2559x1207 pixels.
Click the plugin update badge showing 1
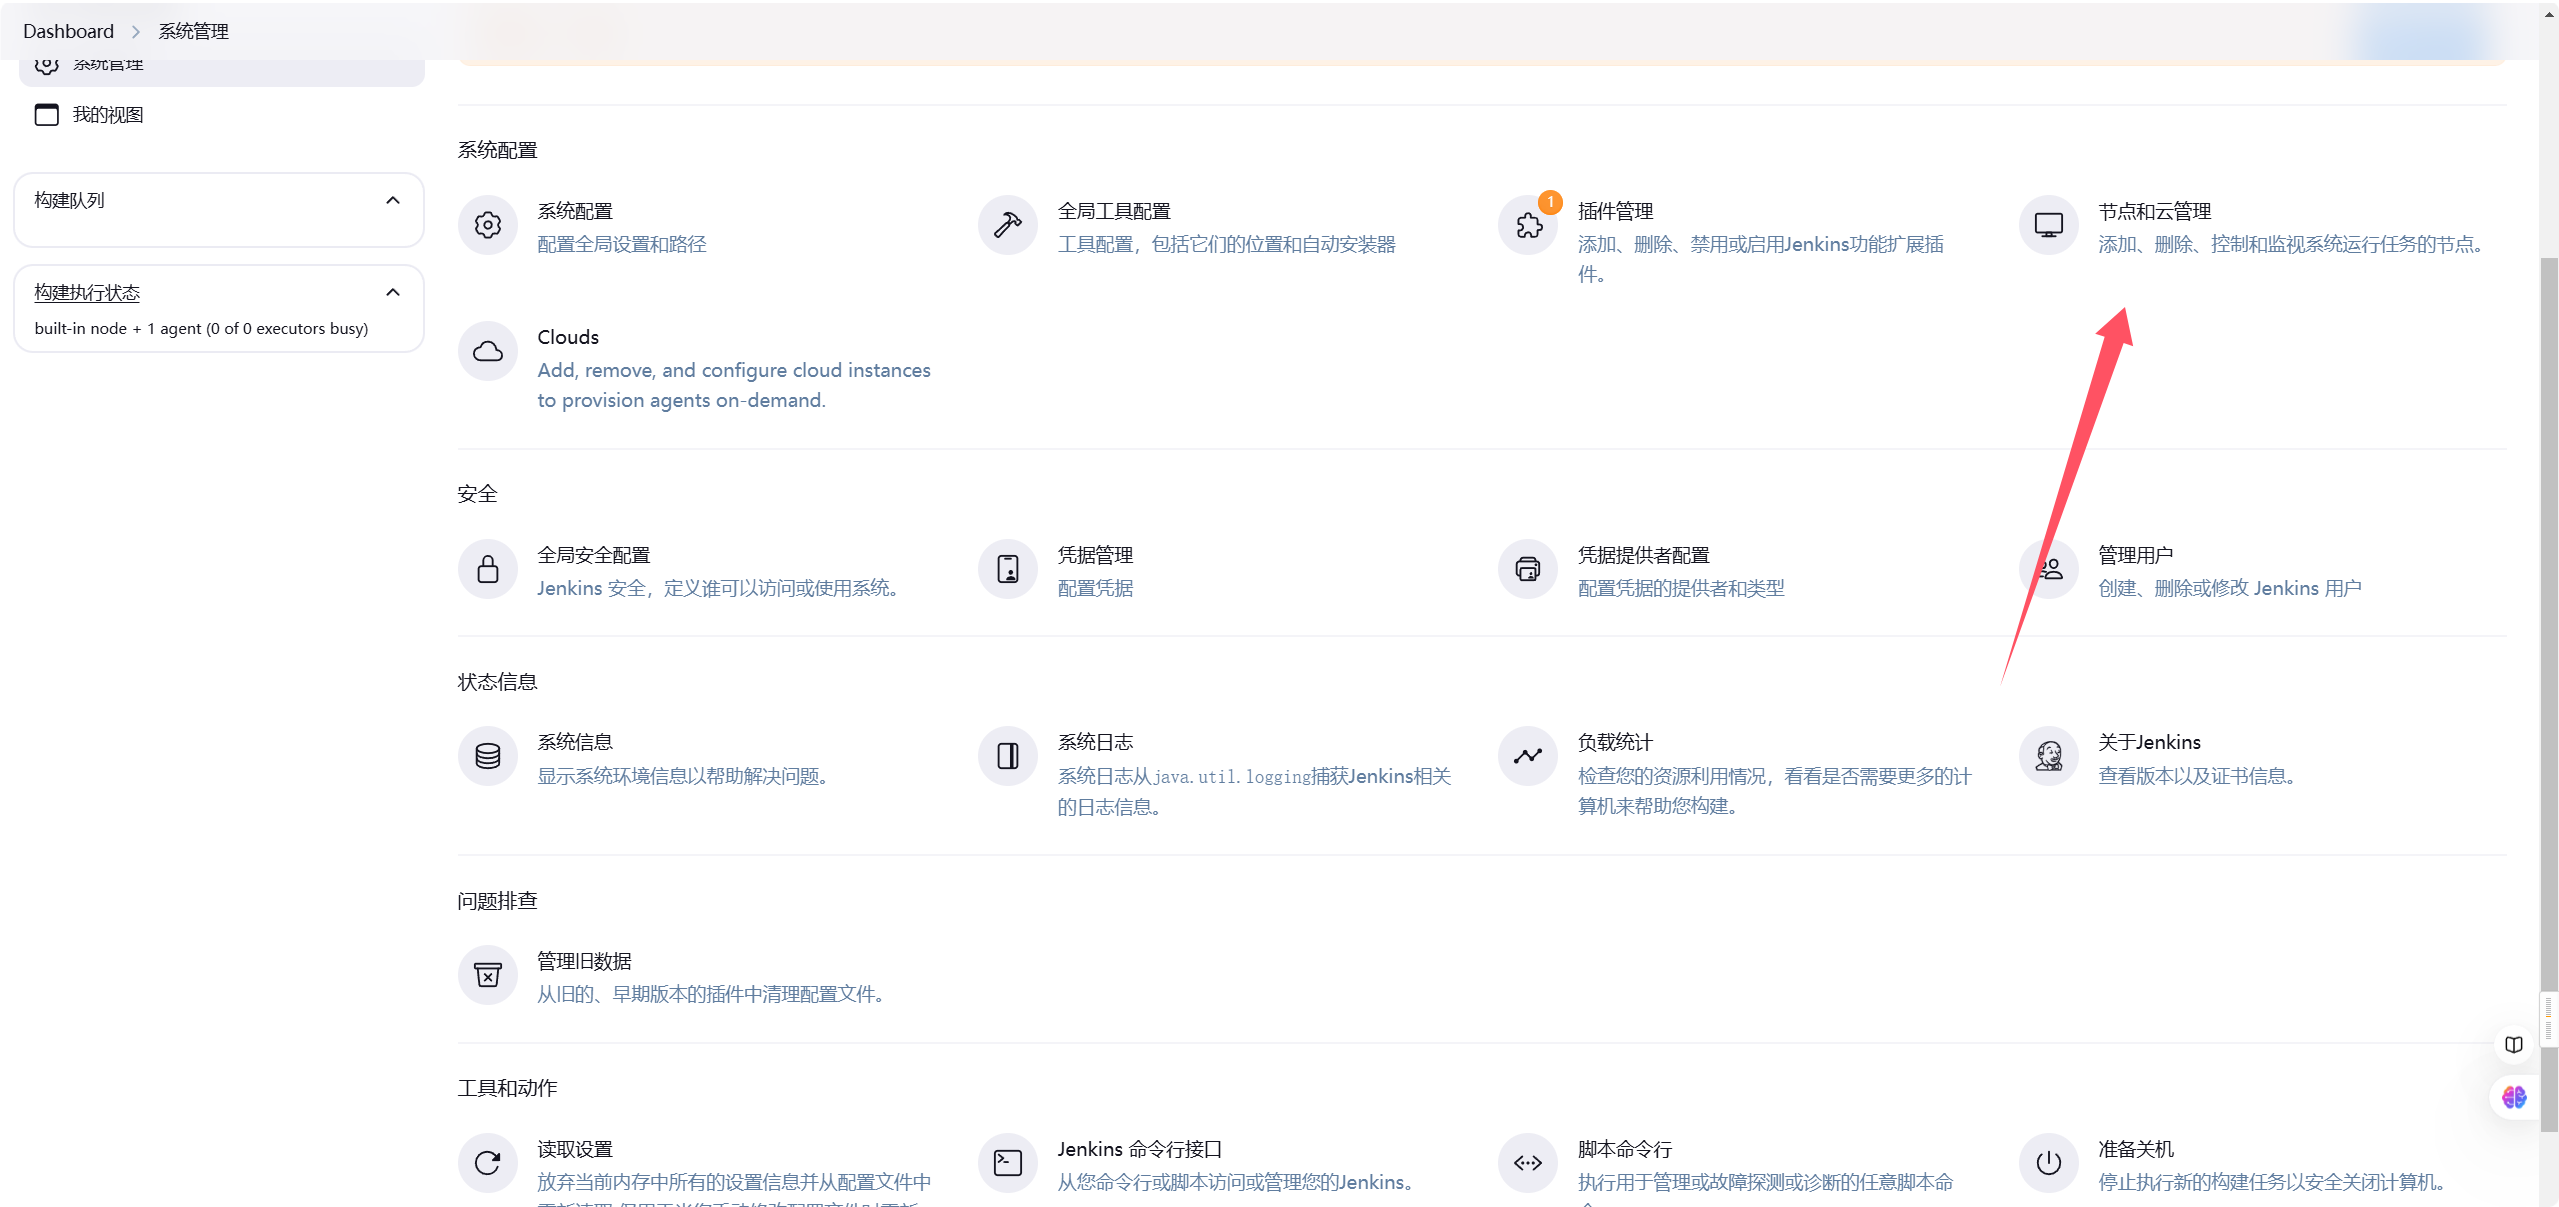click(1549, 202)
